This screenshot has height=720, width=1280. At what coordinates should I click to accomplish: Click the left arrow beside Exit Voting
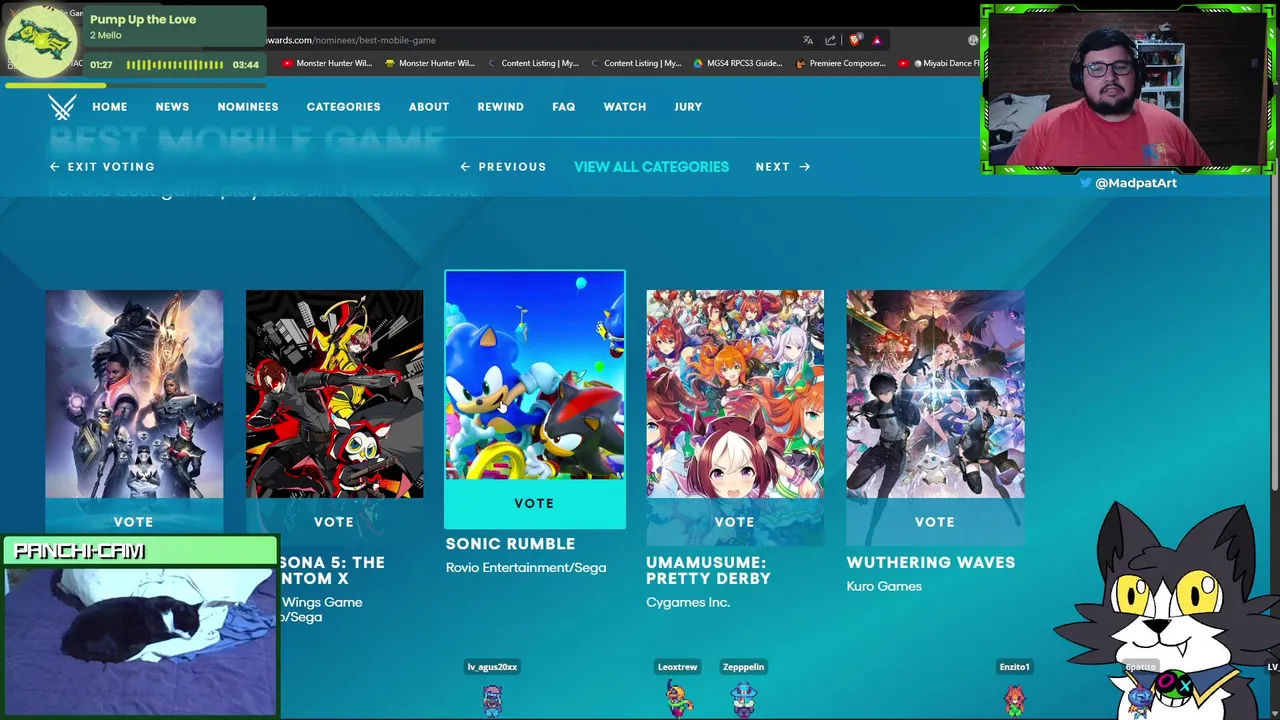[55, 167]
